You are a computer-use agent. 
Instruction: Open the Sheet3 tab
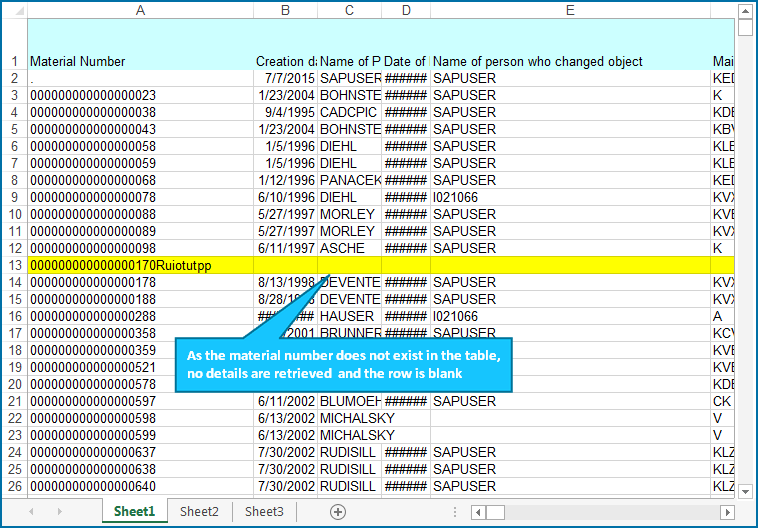[264, 512]
